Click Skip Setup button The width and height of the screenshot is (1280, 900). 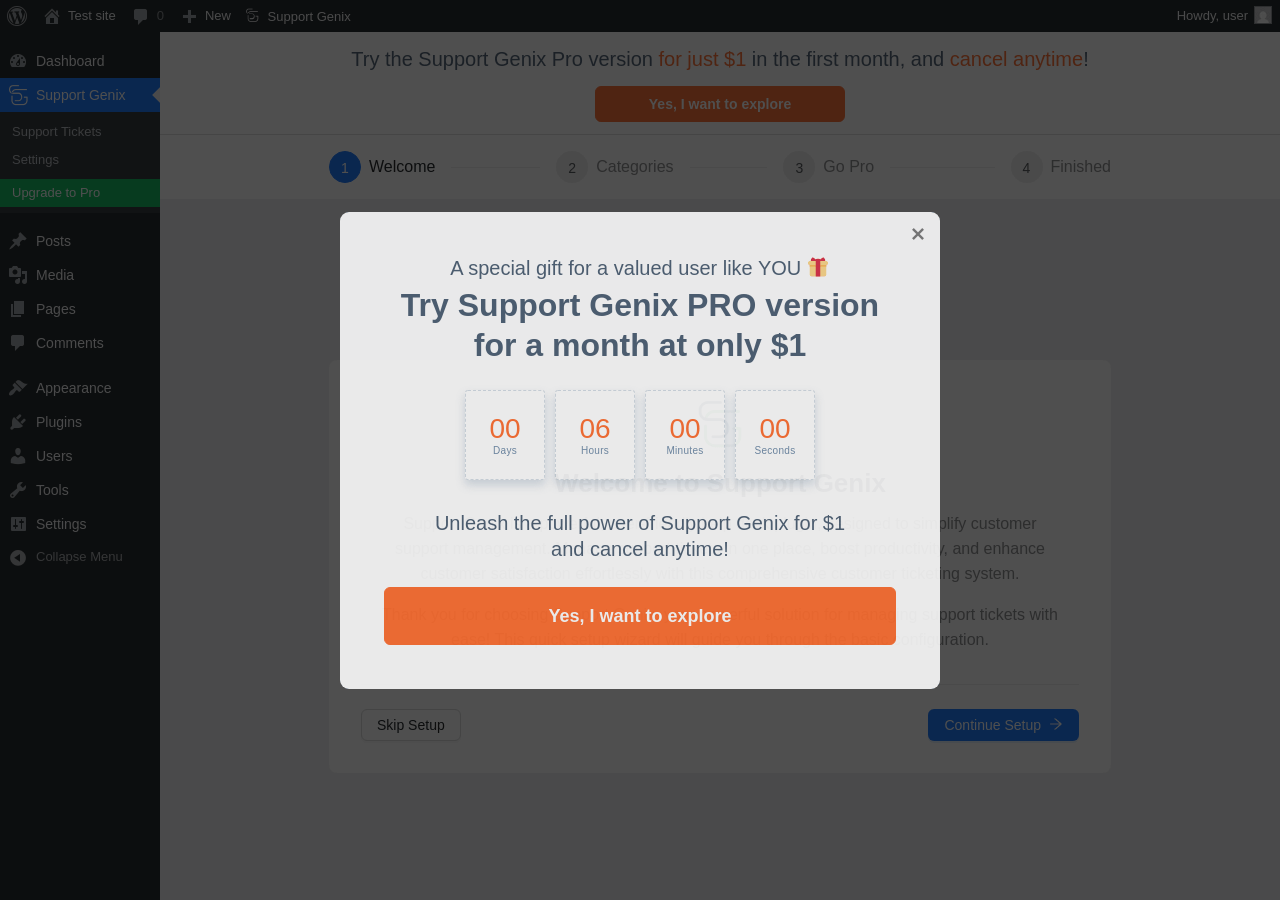coord(411,725)
